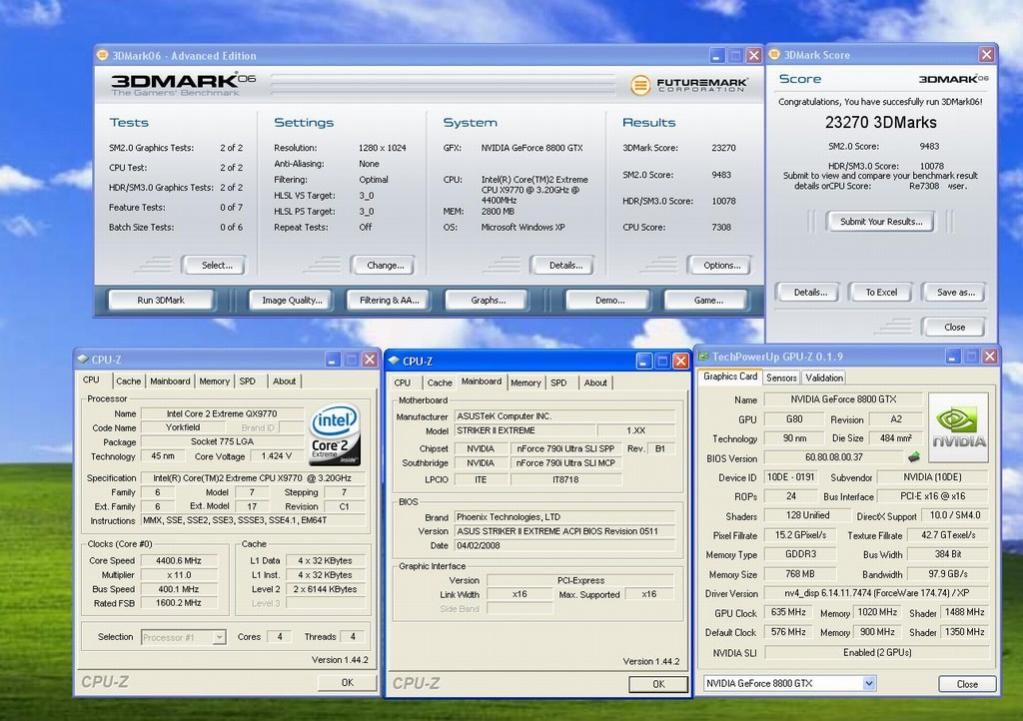Click the Run 3DMark button
The height and width of the screenshot is (721, 1023).
coord(160,300)
